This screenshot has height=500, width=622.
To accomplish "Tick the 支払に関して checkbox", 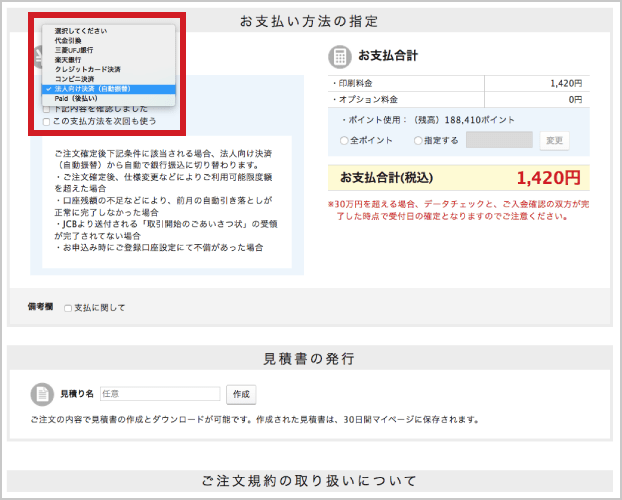I will point(67,308).
